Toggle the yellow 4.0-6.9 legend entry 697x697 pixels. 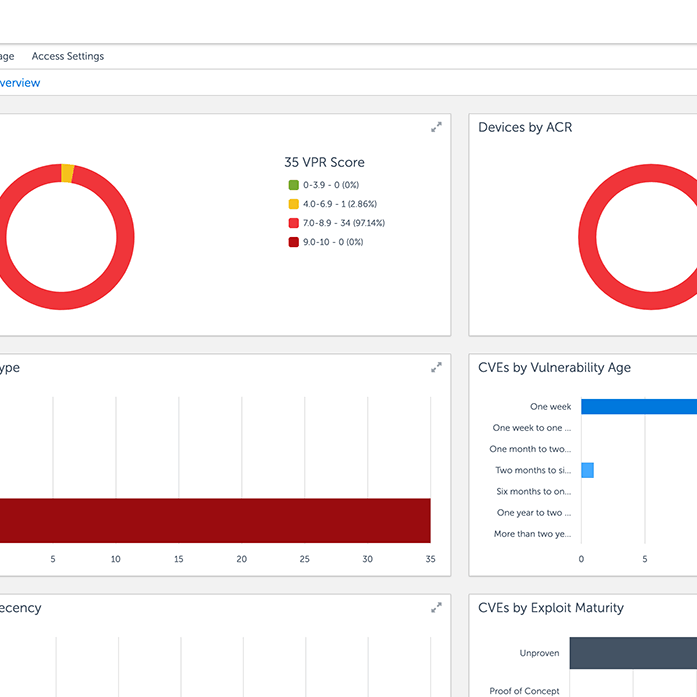pyautogui.click(x=293, y=204)
